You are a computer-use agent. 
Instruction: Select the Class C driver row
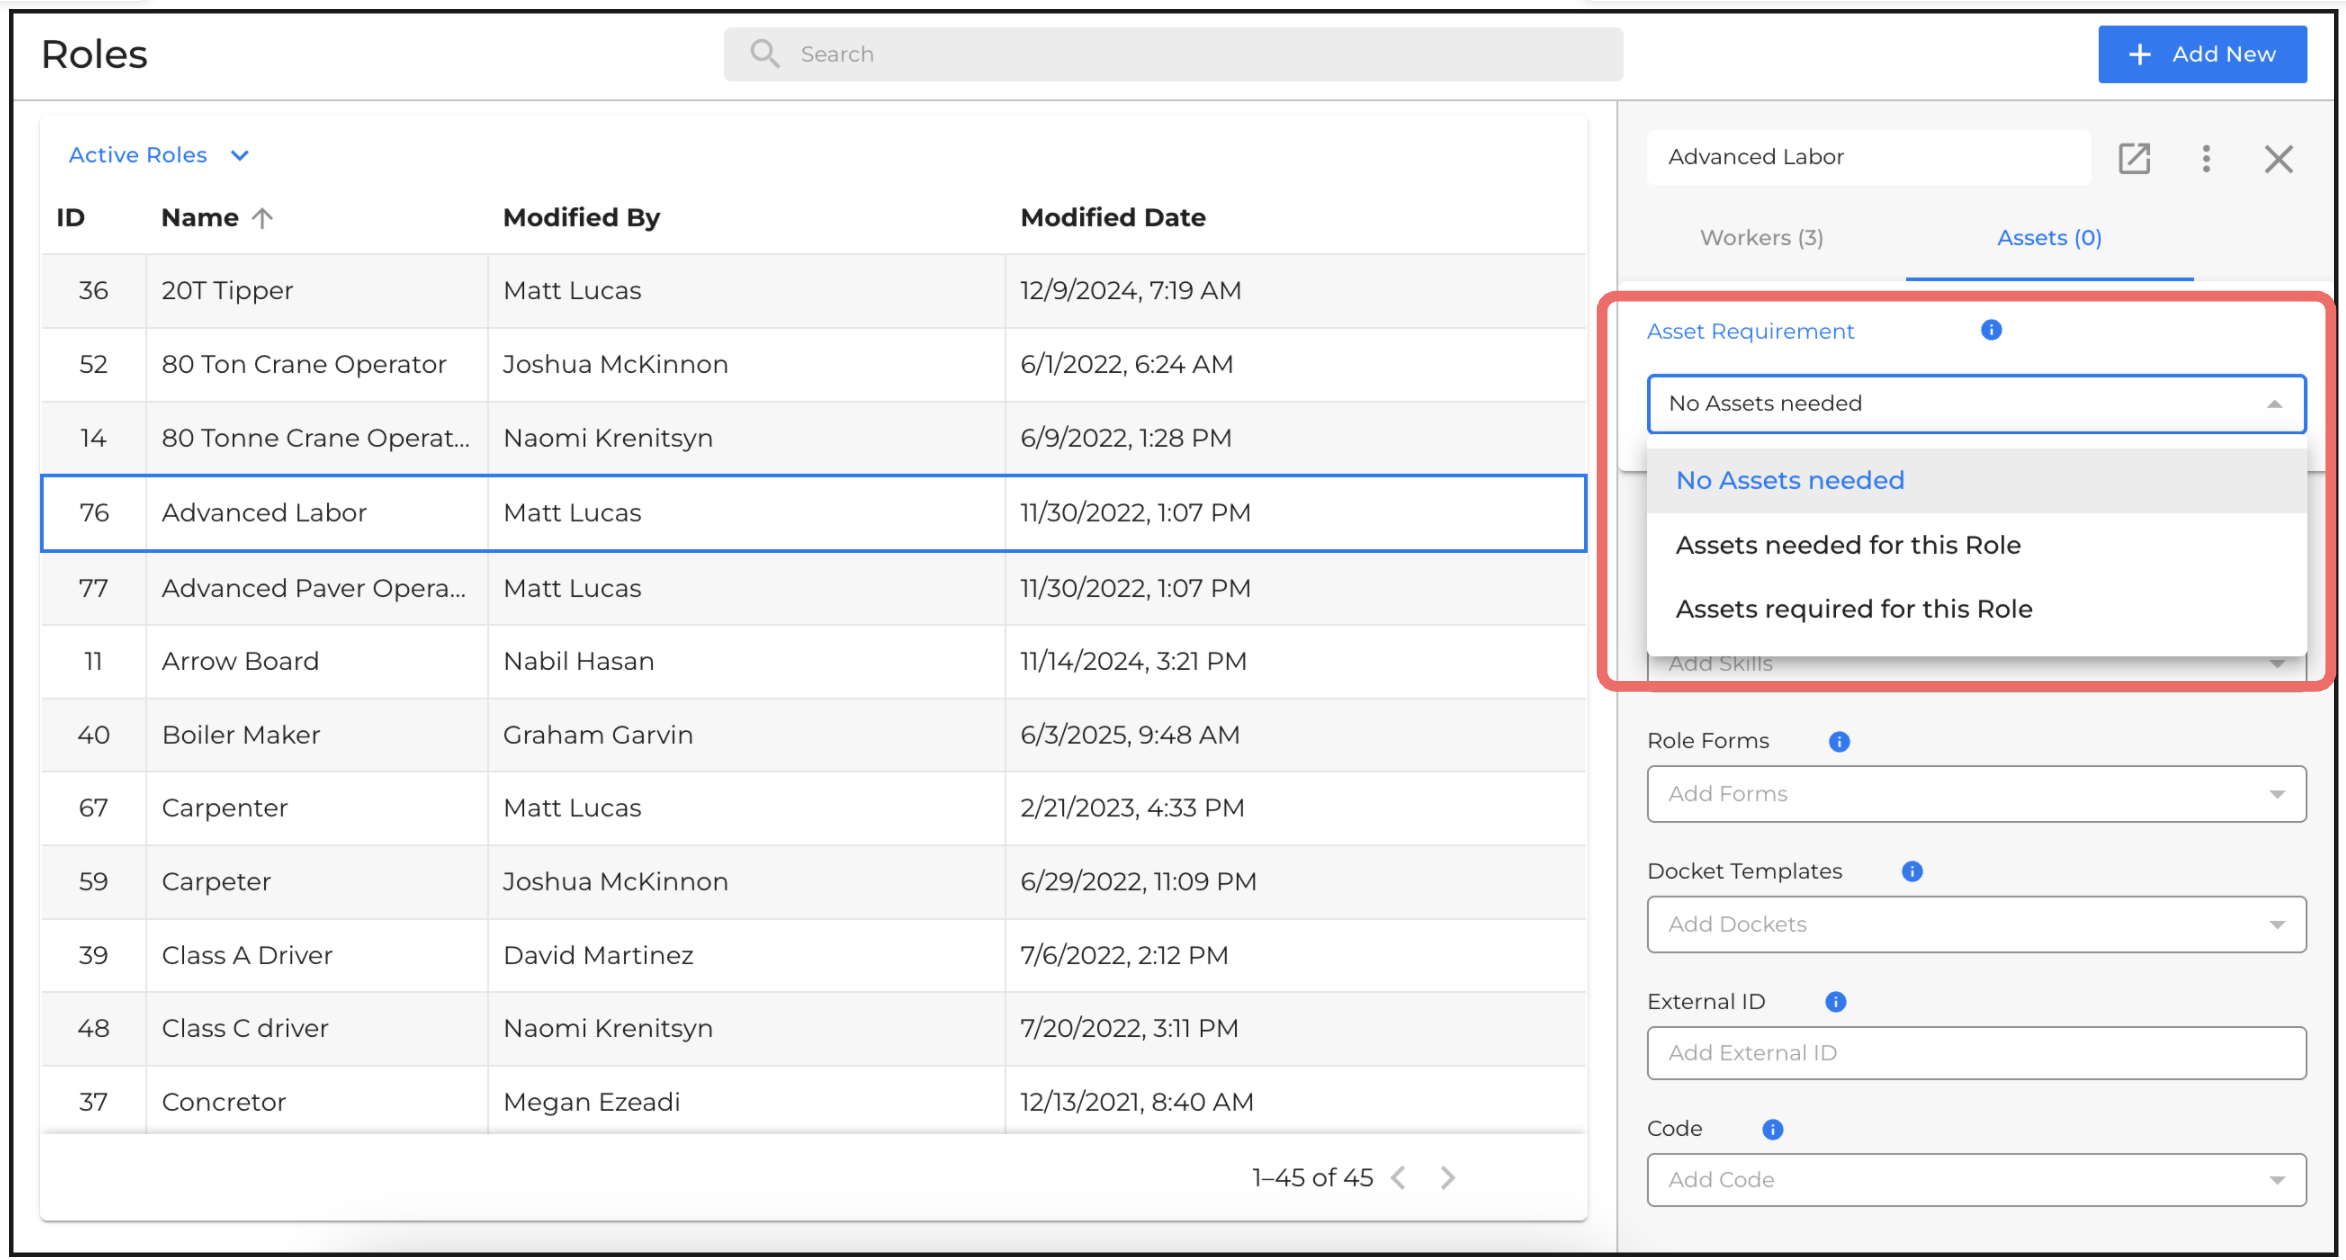pos(813,1028)
